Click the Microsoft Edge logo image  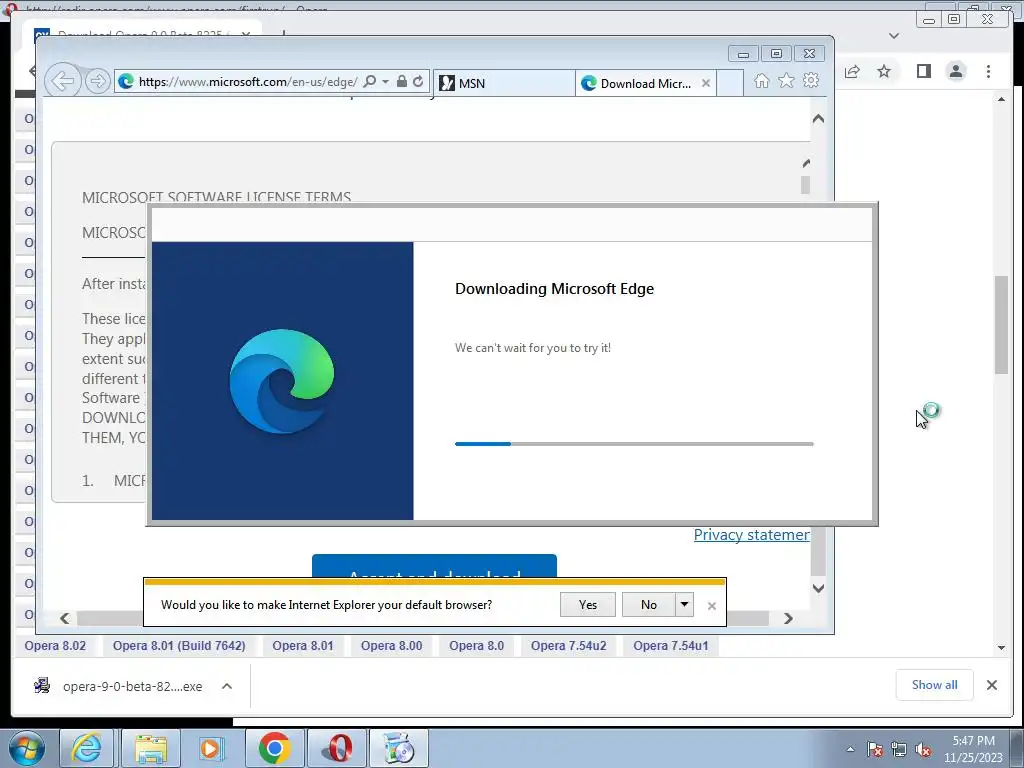282,381
